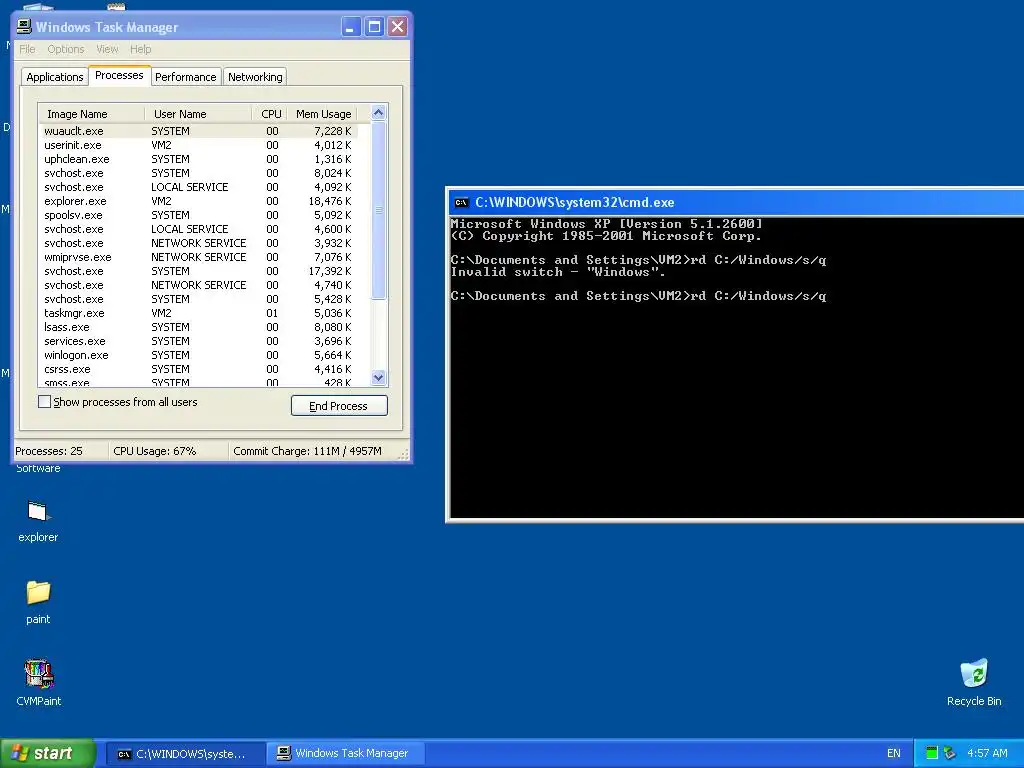
Task: Select the wmiprvse.exe process
Action: pos(198,257)
